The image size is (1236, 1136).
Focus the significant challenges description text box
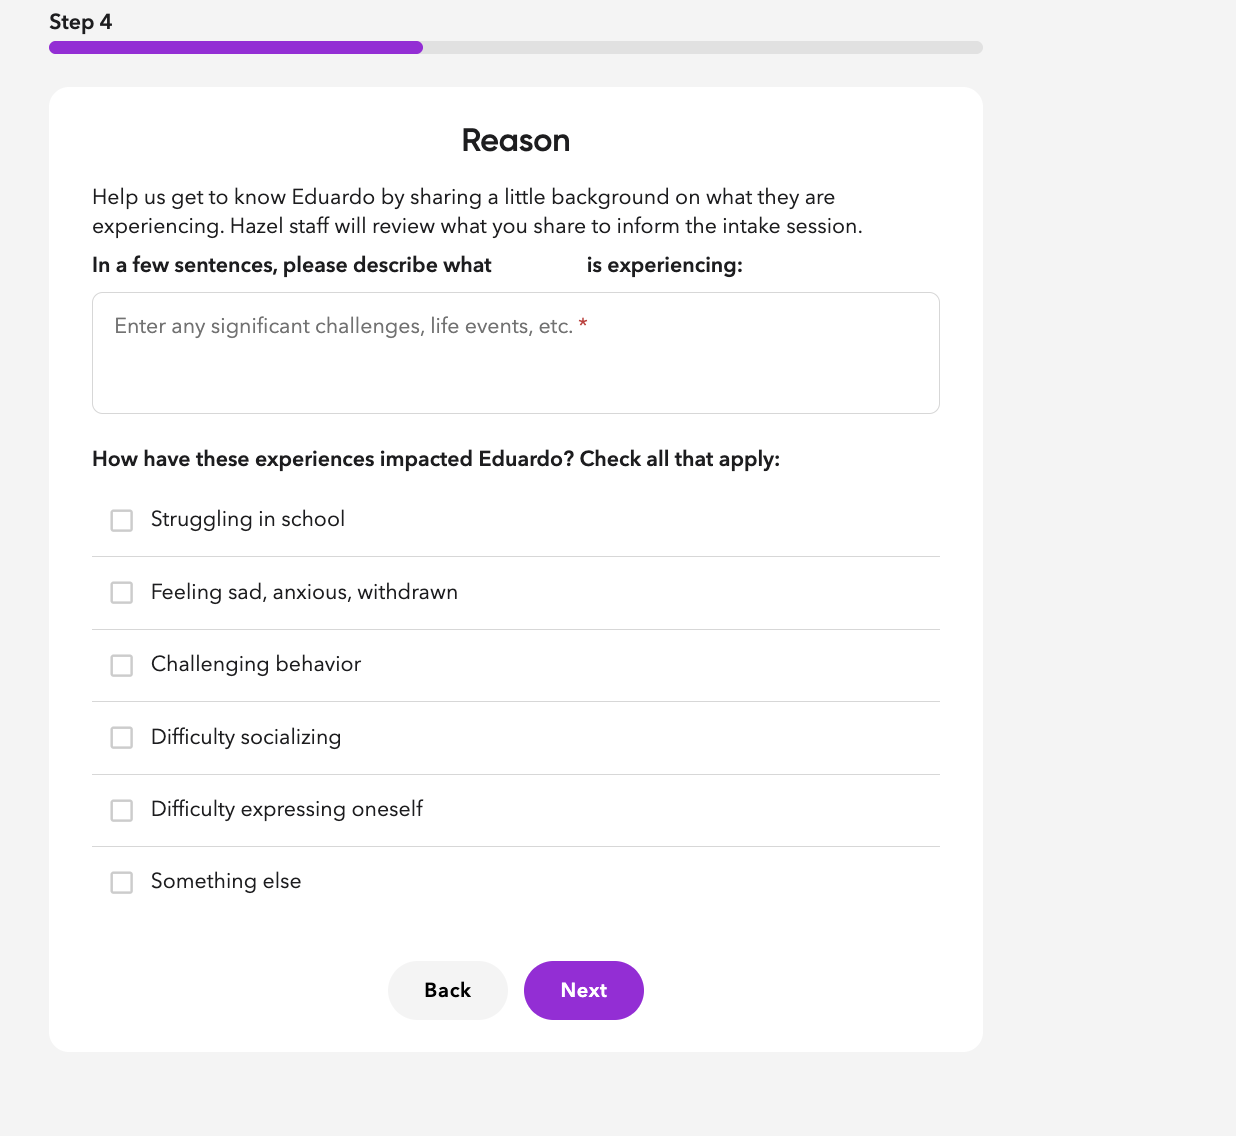tap(515, 365)
